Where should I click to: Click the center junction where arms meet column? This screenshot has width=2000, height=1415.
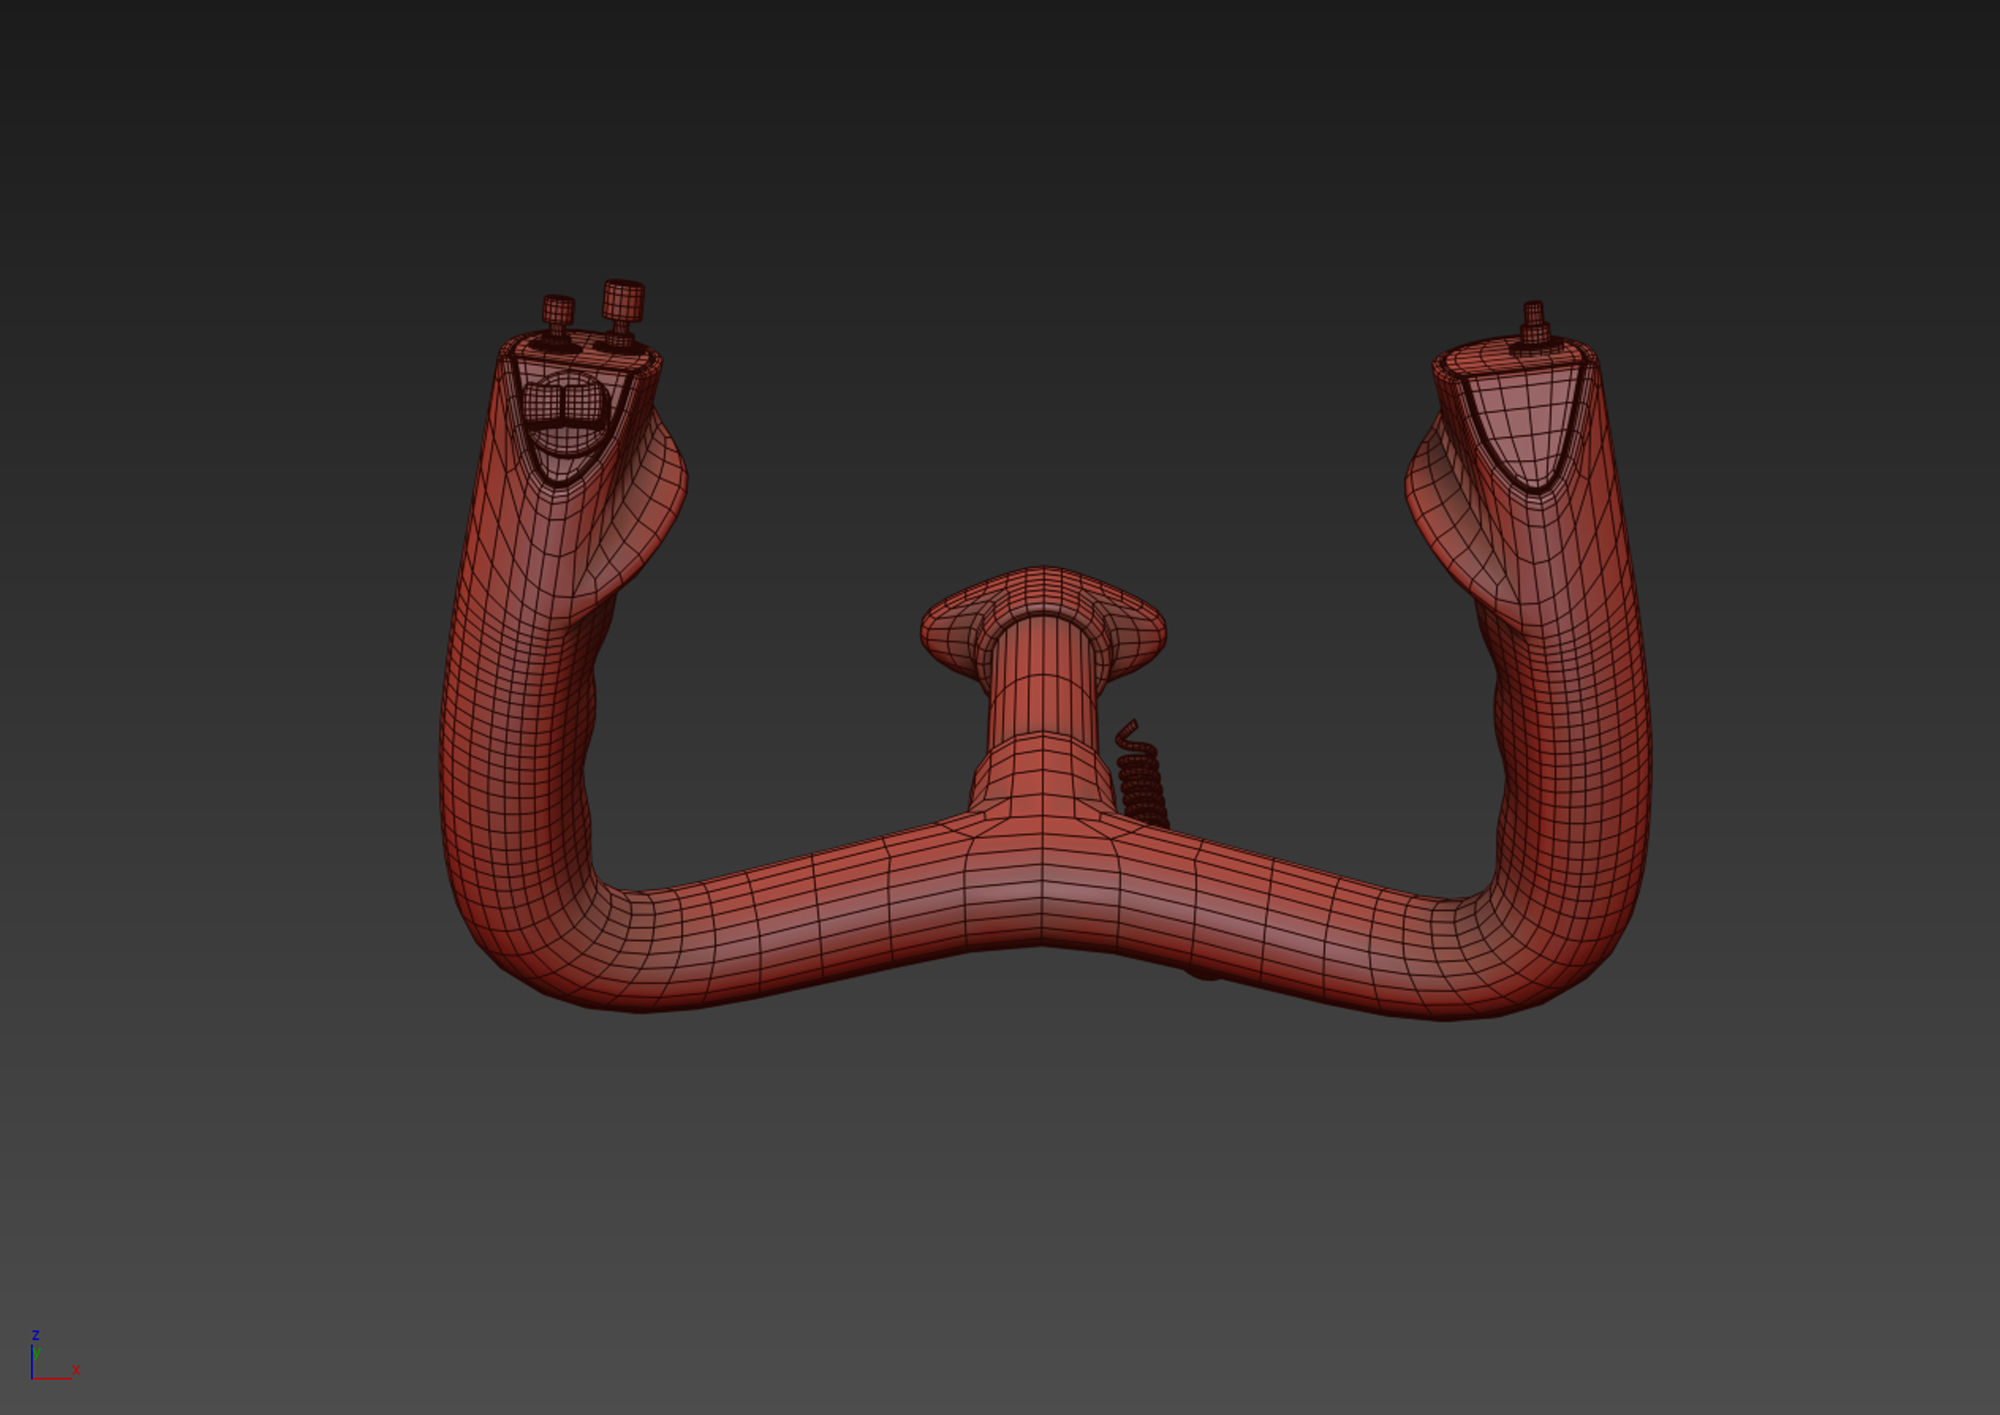coord(1040,860)
